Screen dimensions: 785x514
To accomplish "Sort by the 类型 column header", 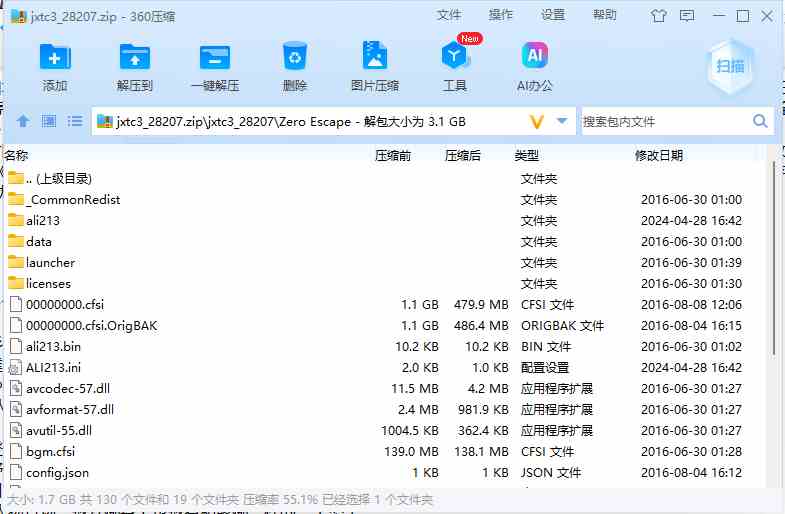I will [527, 156].
